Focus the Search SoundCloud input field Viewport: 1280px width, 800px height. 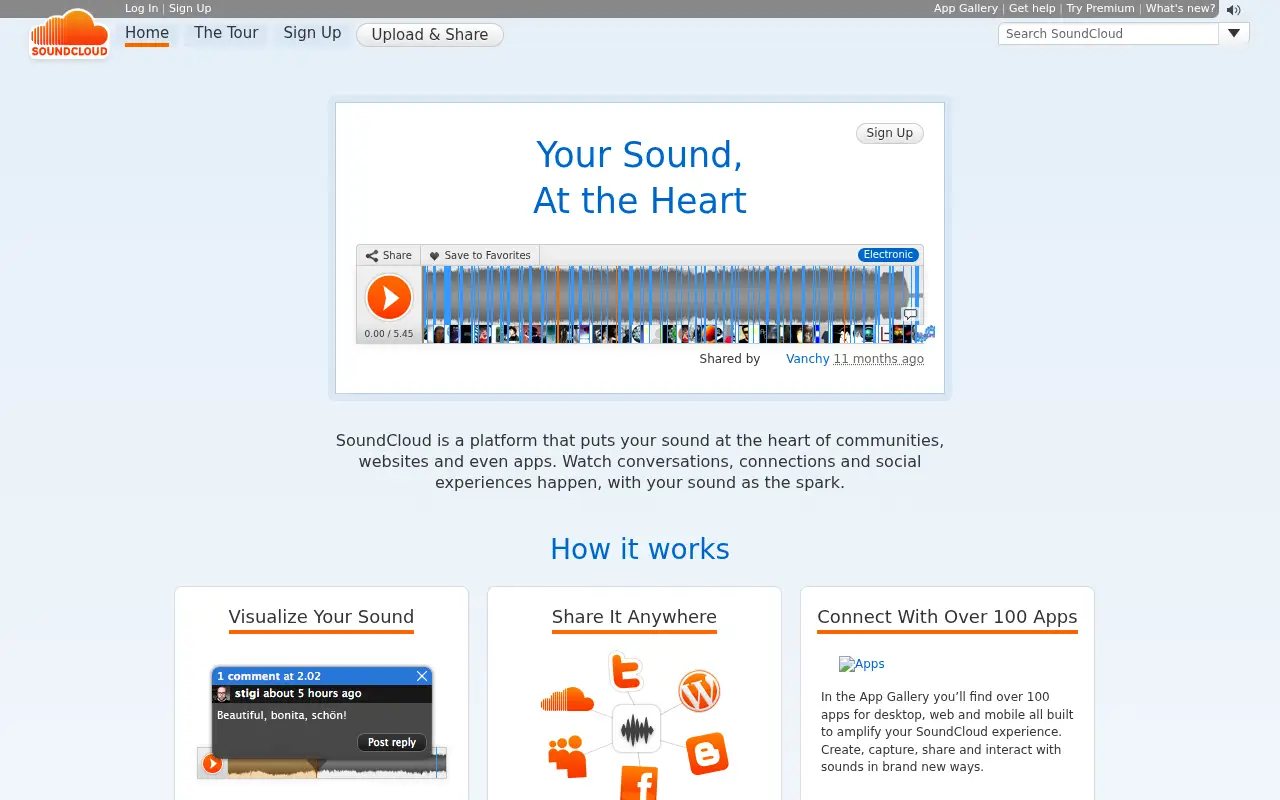pyautogui.click(x=1109, y=33)
